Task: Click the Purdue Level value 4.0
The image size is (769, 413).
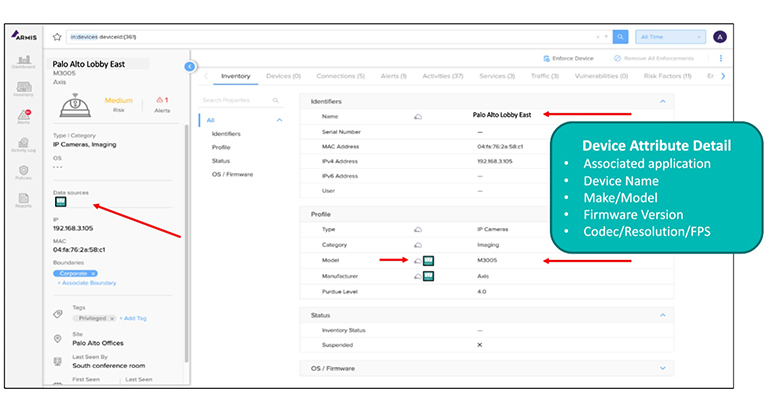Action: click(482, 292)
